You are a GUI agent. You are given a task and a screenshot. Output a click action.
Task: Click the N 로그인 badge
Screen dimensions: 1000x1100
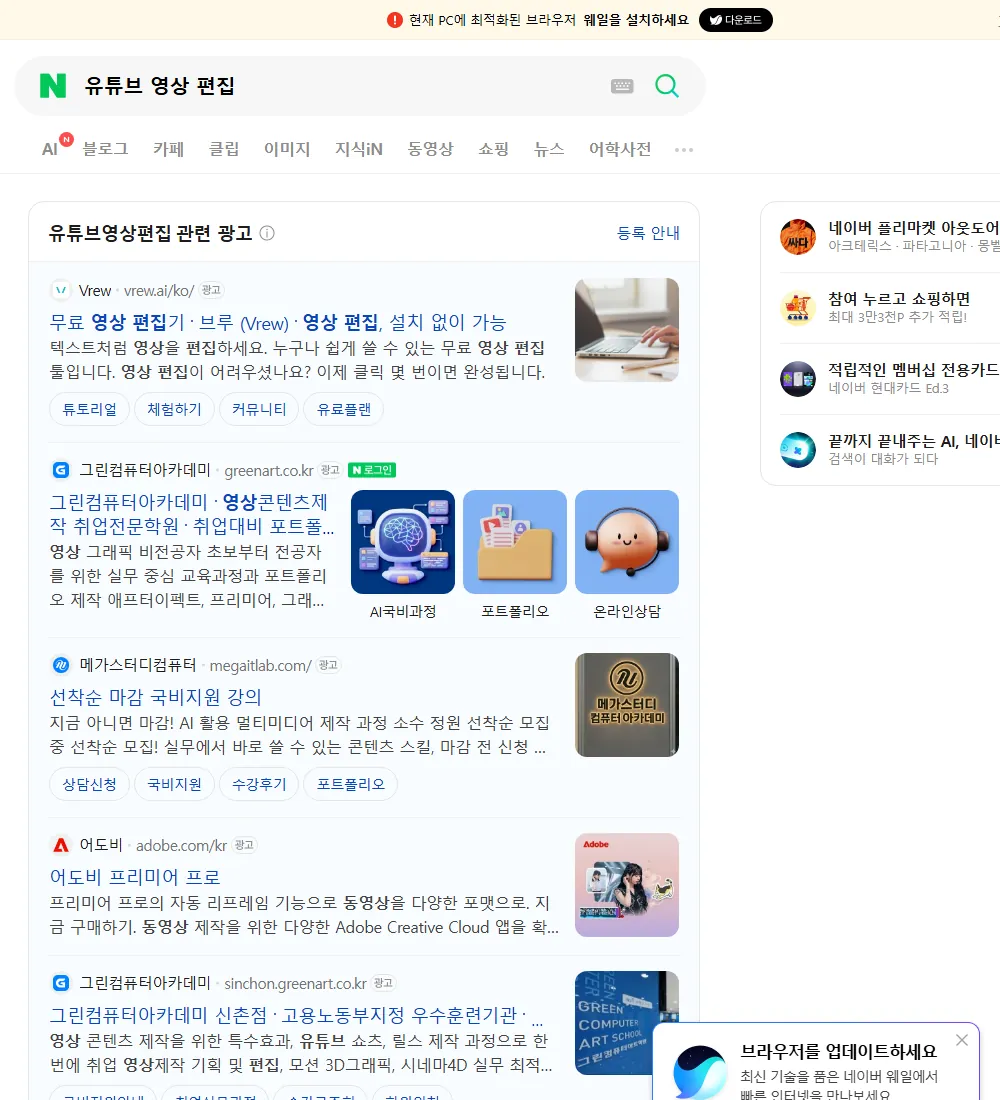[x=372, y=470]
